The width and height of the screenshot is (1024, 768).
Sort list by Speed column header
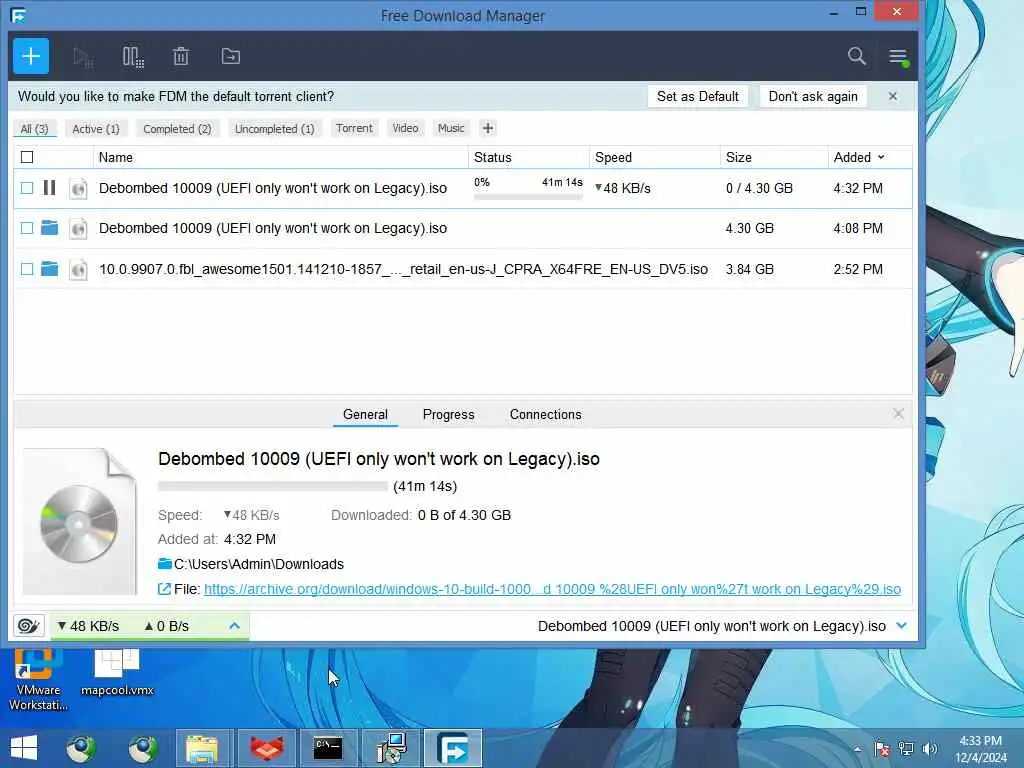(x=613, y=157)
